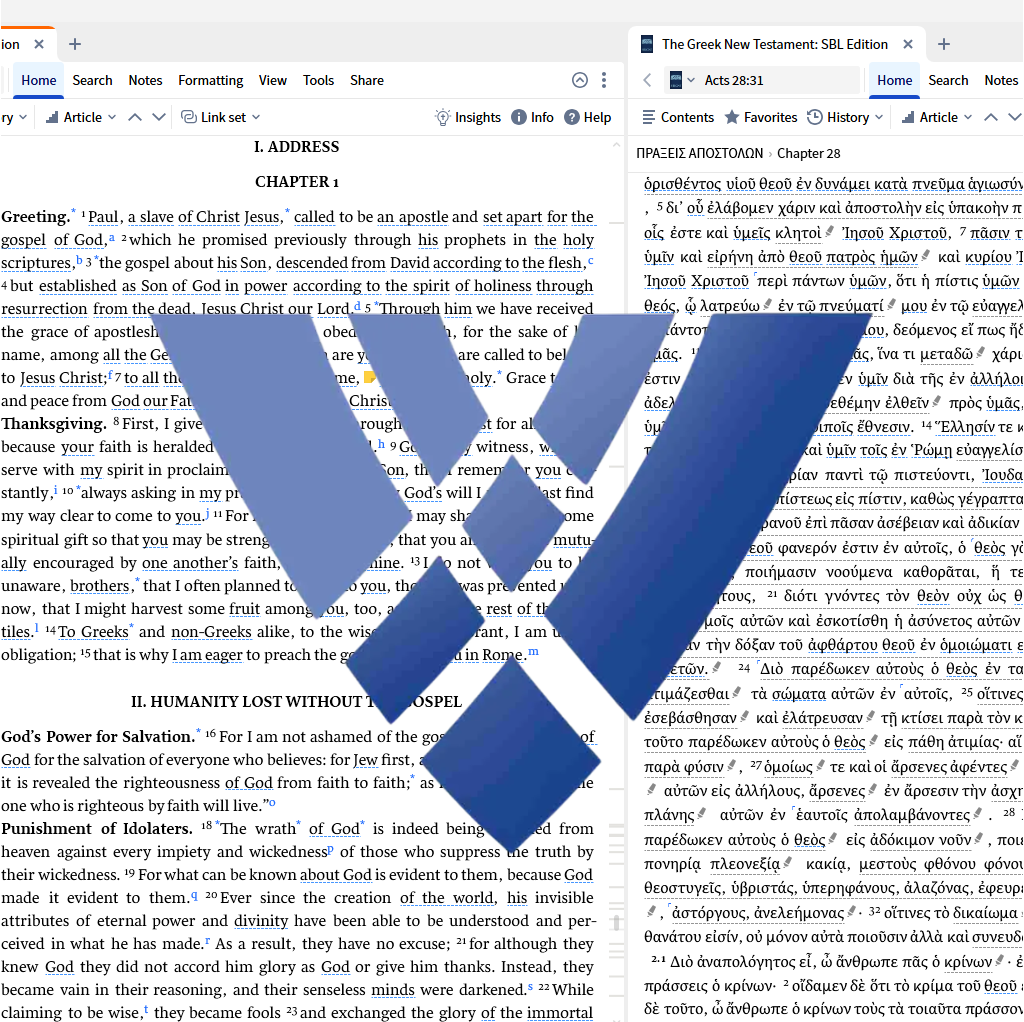
Task: Open the Share tab
Action: pyautogui.click(x=366, y=80)
